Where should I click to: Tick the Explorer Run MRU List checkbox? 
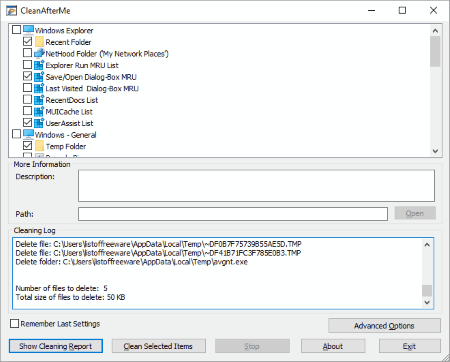coord(28,64)
